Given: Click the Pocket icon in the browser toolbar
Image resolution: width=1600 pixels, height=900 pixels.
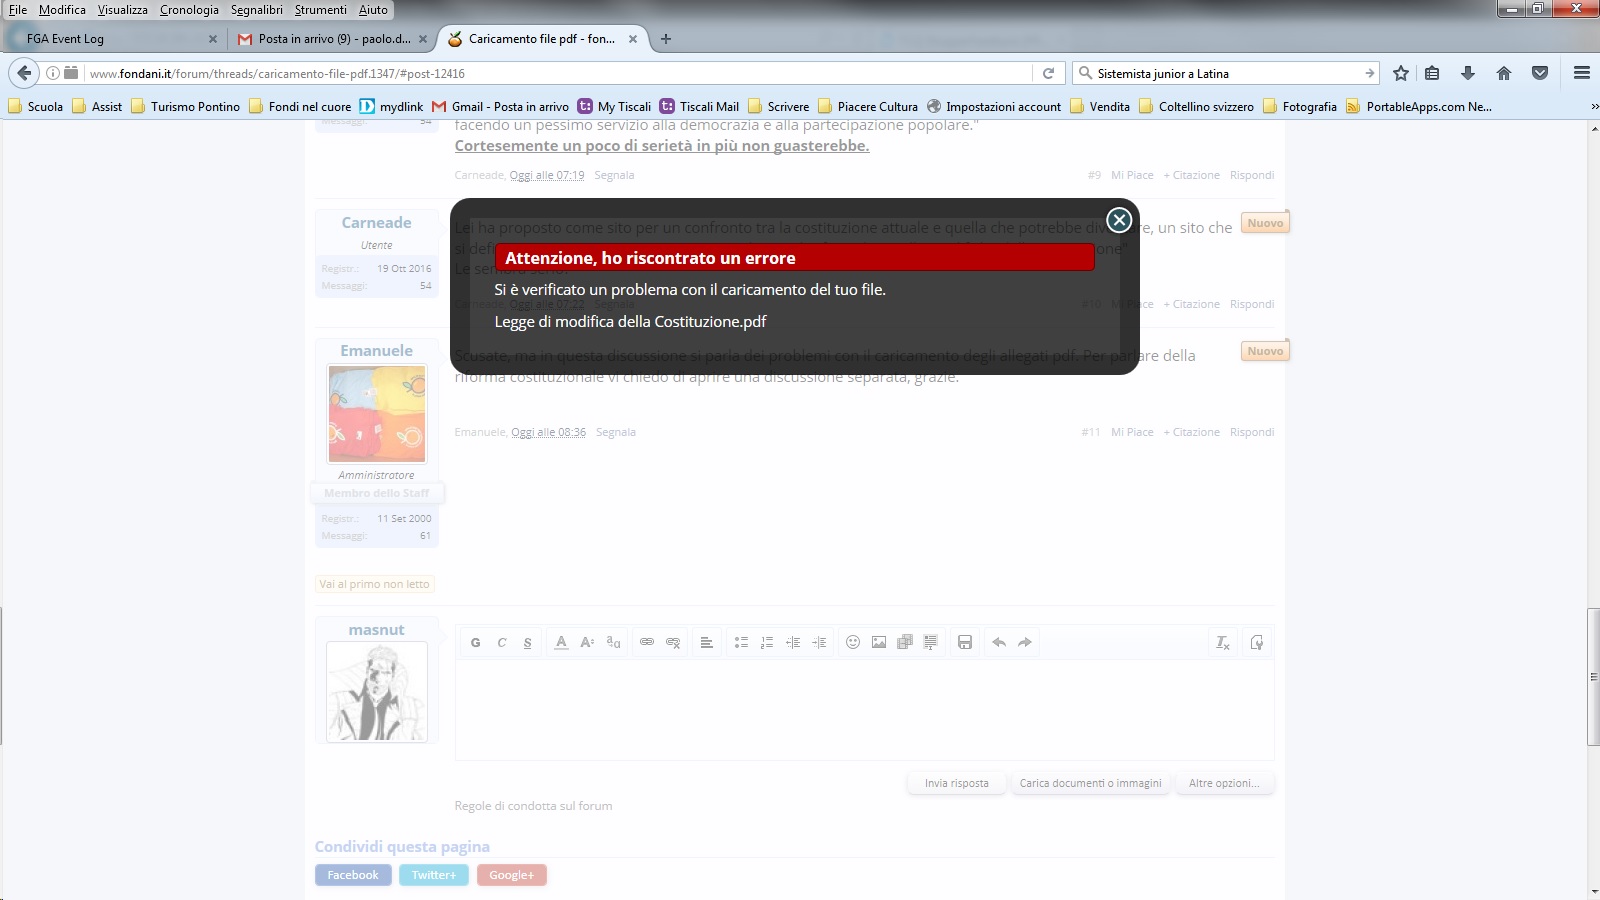Looking at the screenshot, I should point(1540,73).
